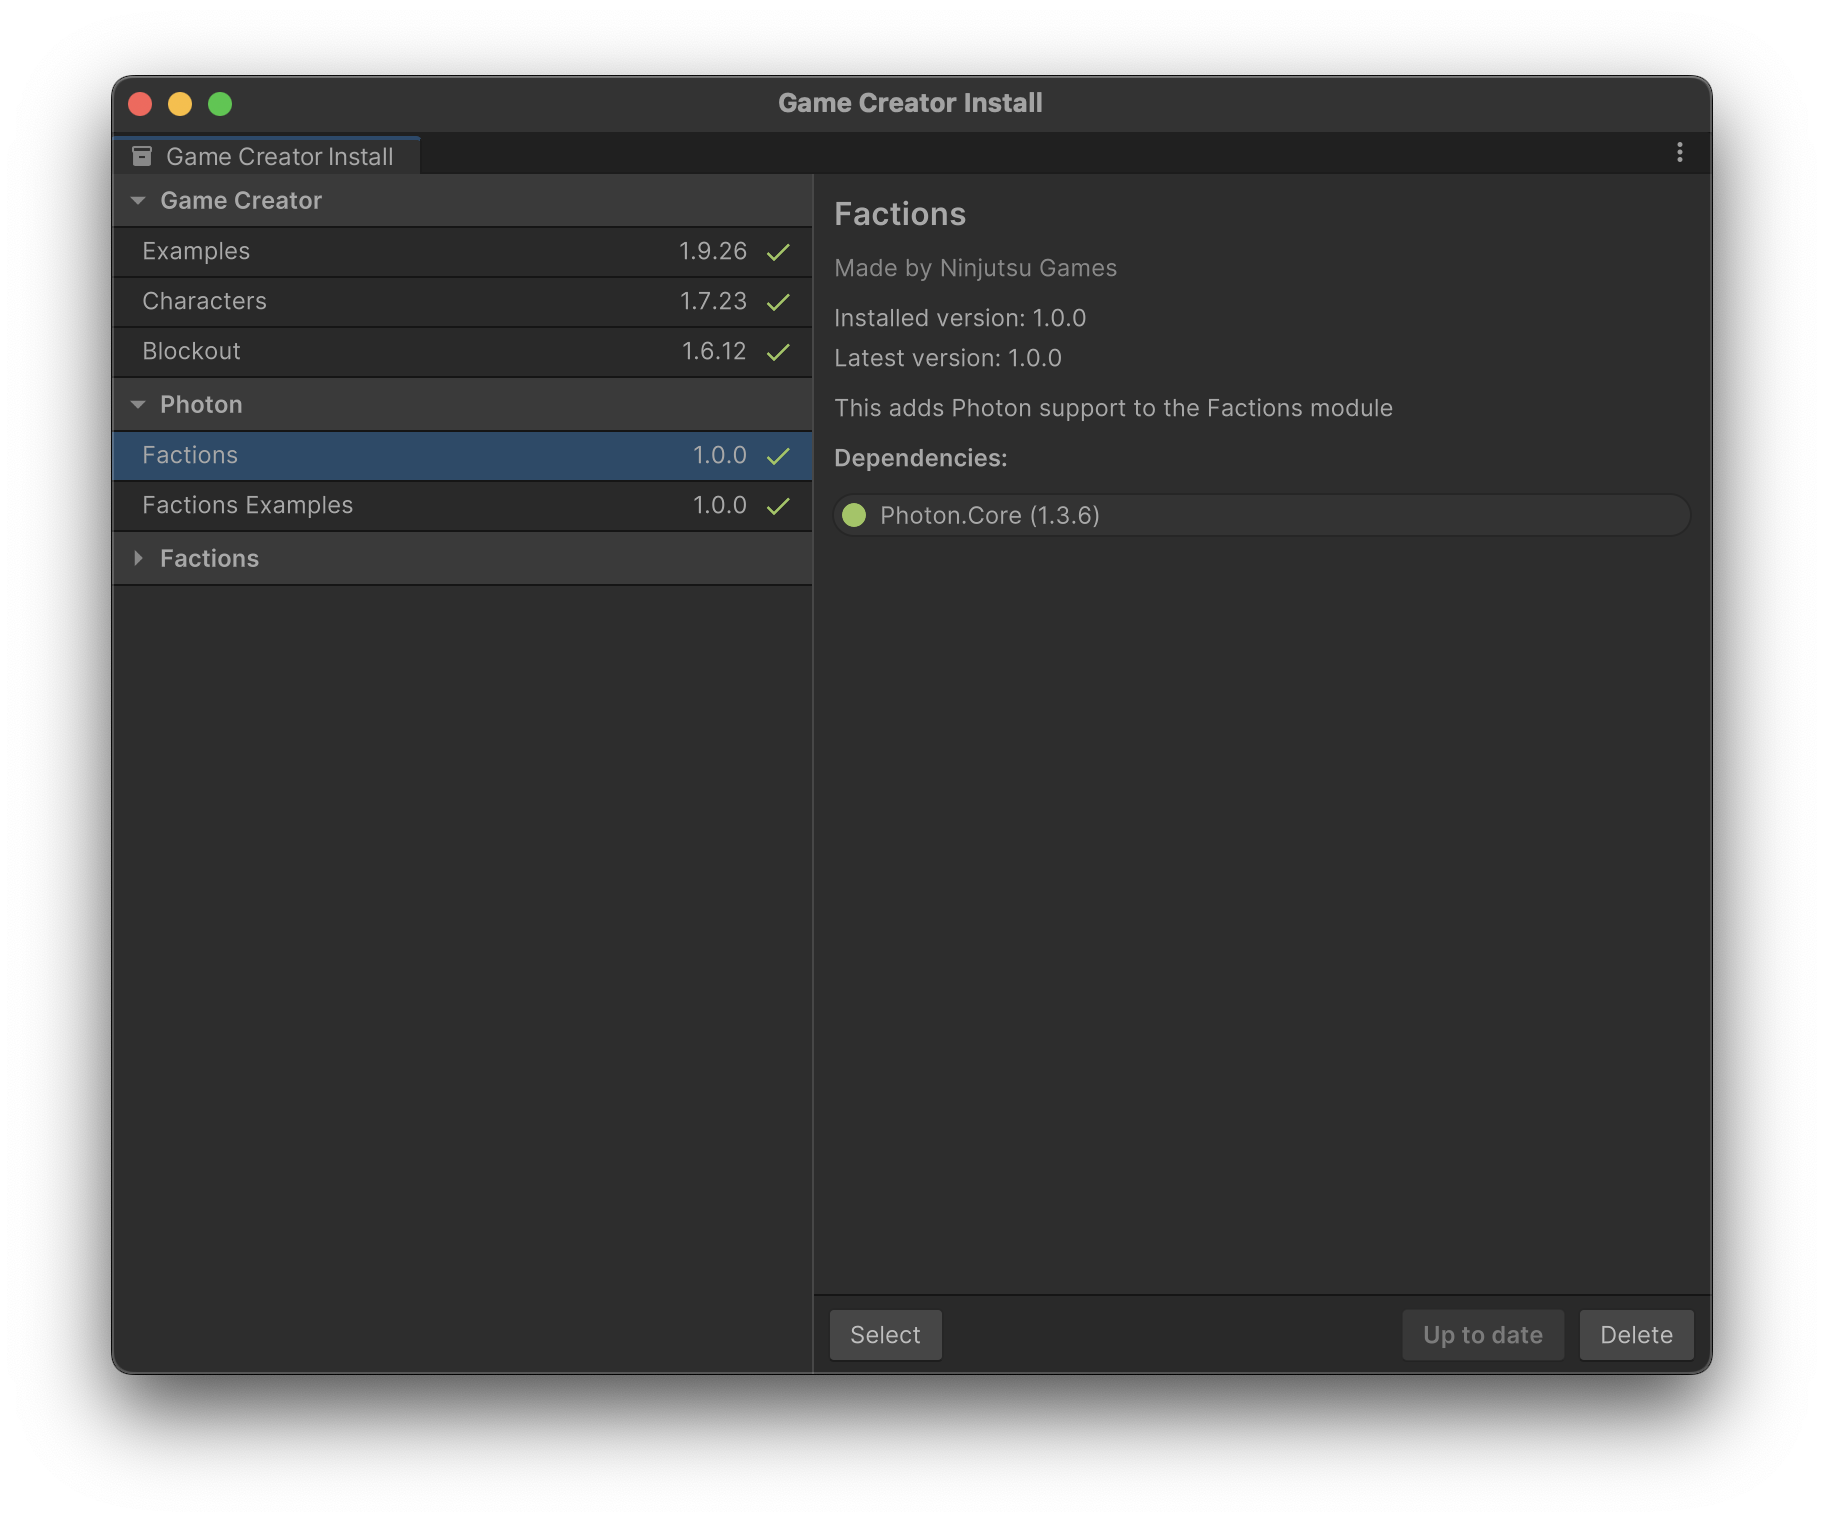Select the Blockout module
Screen dimensions: 1824x1522
click(191, 352)
